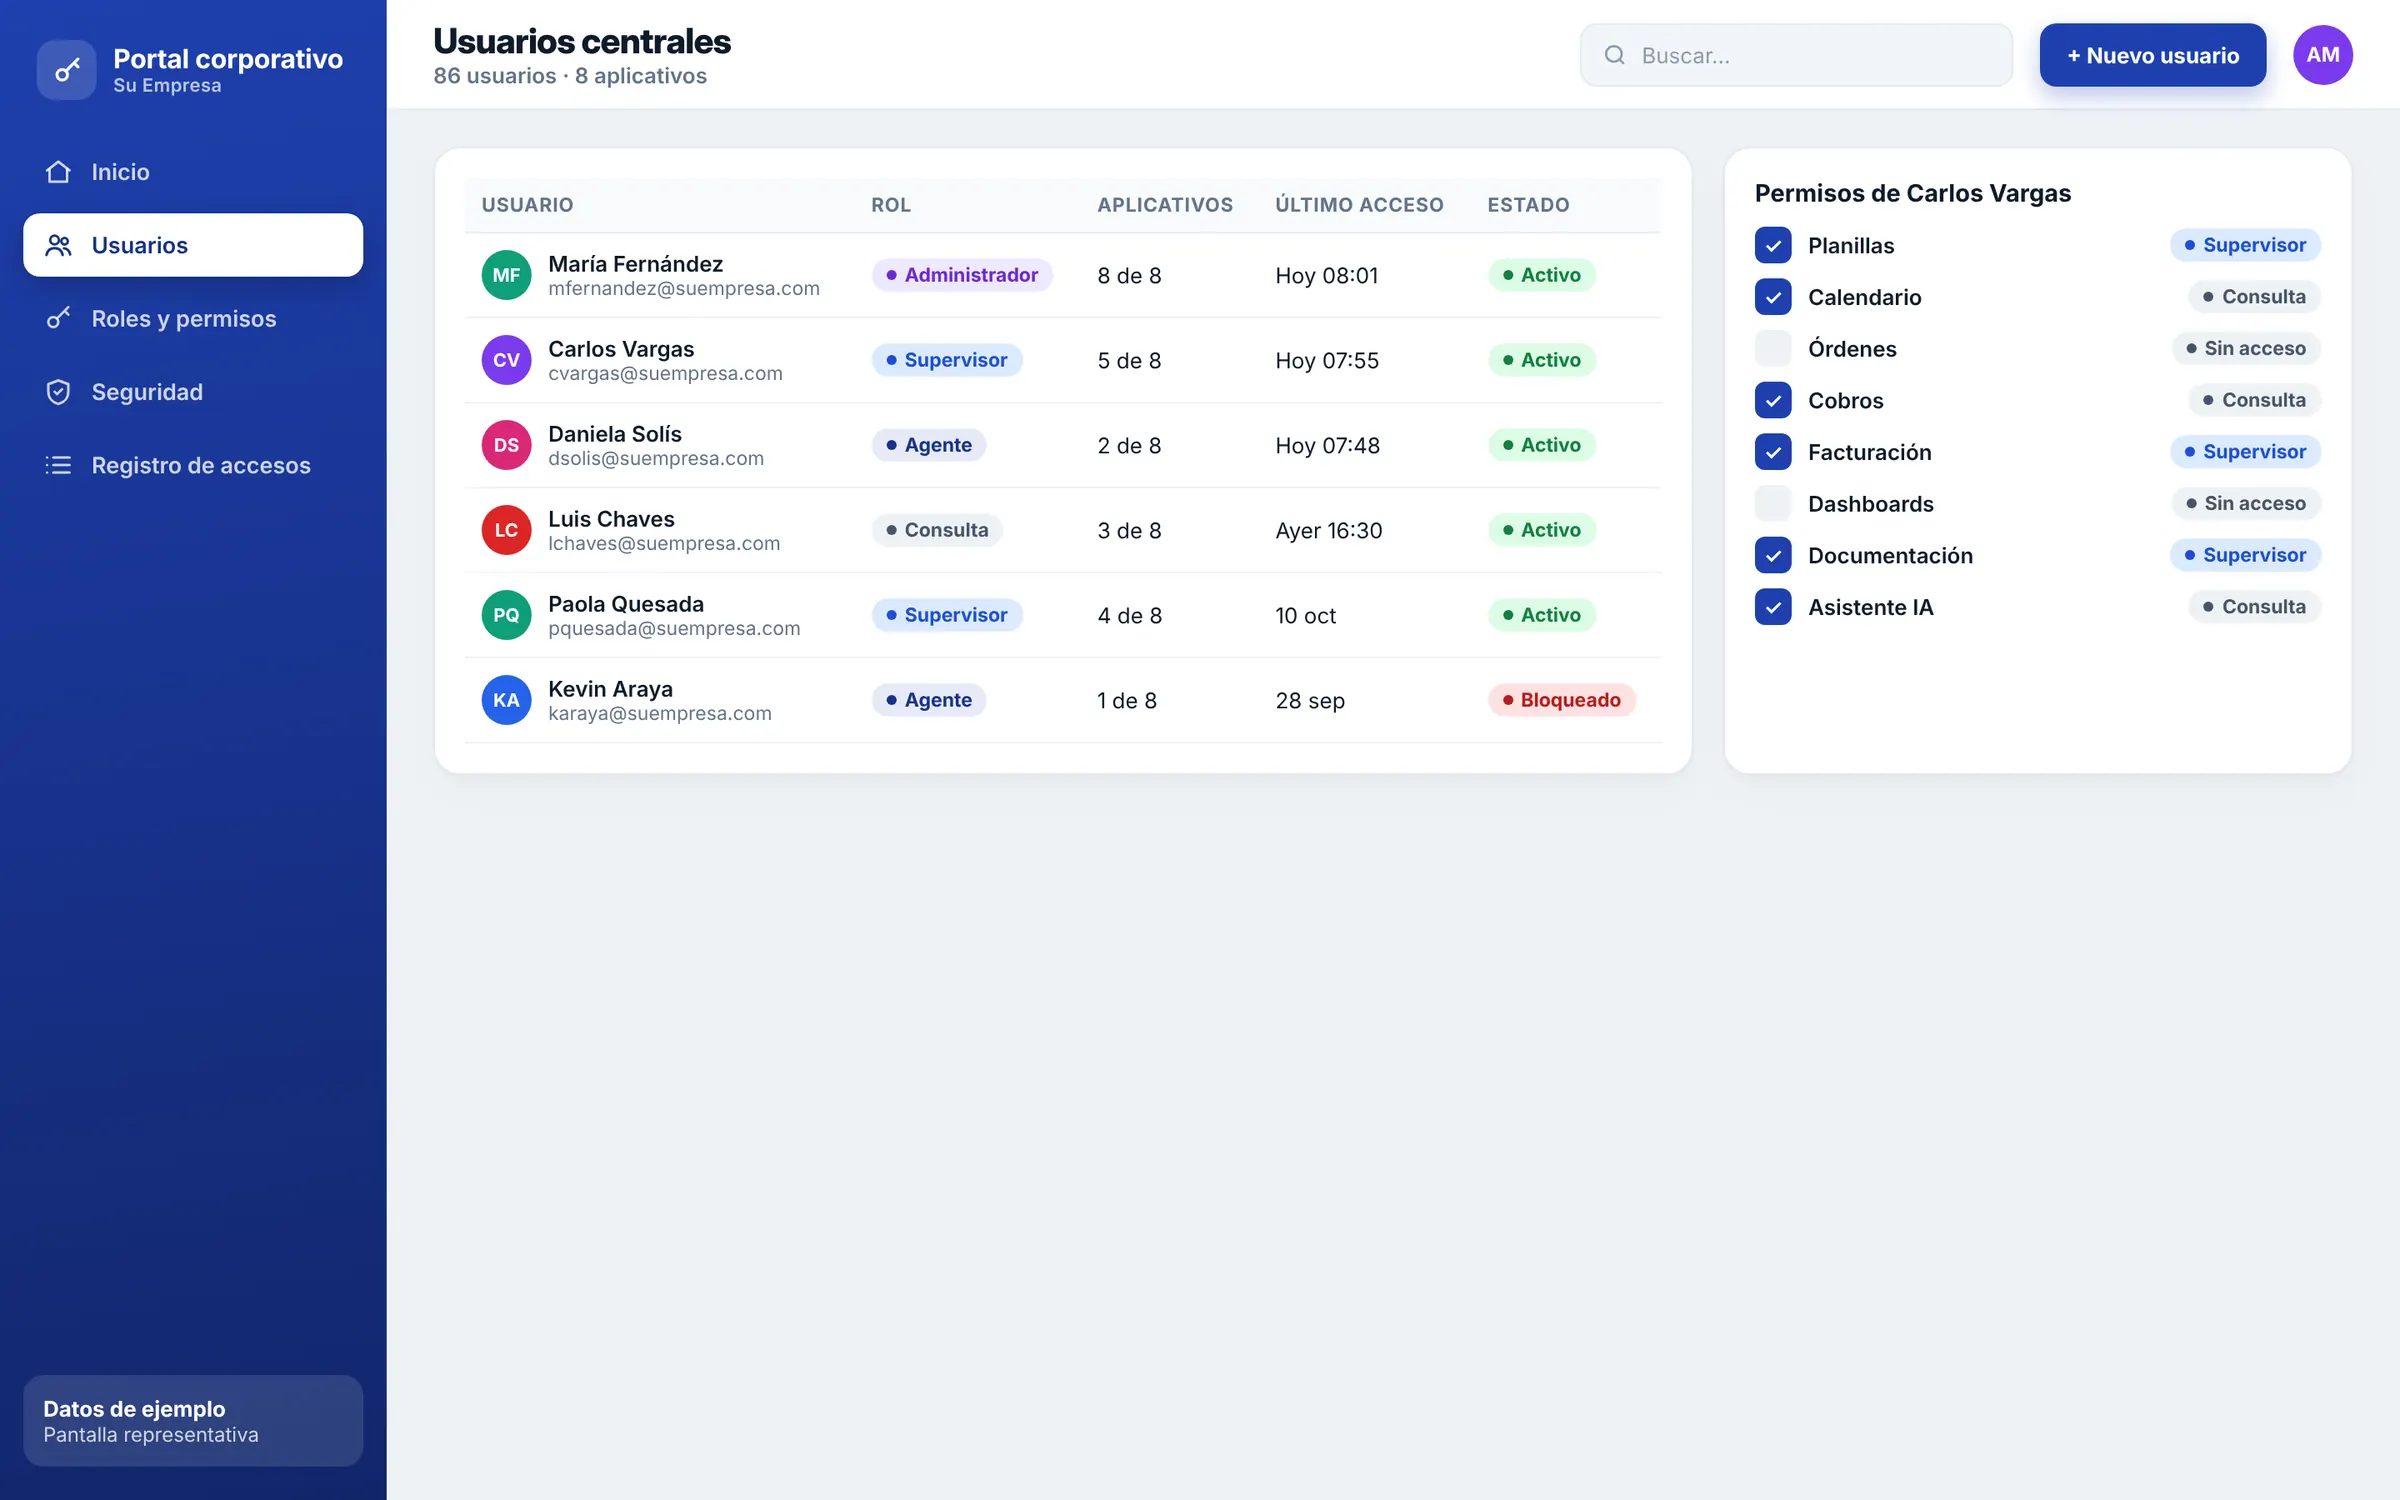Click the Seguridad shield icon
This screenshot has height=1500, width=2400.
click(58, 392)
